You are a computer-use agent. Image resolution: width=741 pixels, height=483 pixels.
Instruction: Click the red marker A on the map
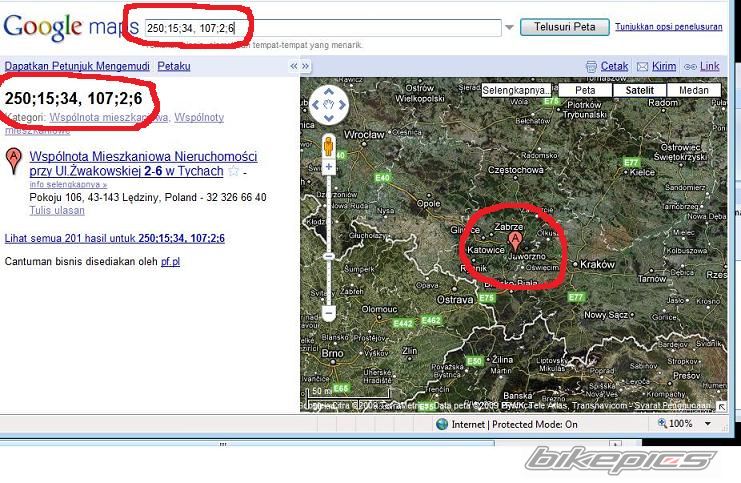click(x=515, y=240)
